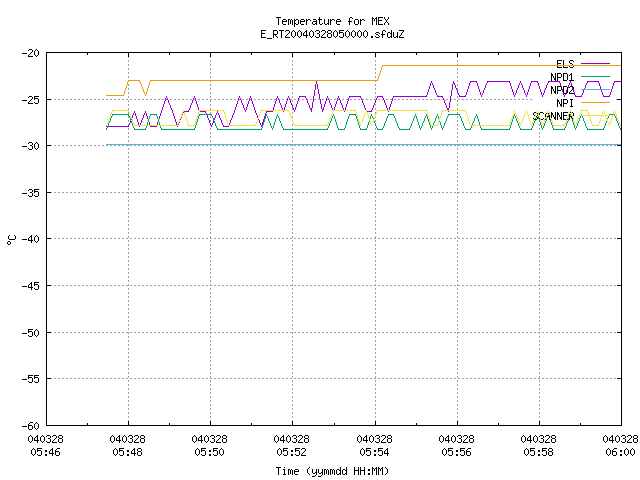The height and width of the screenshot is (480, 640).
Task: Click the 05:46 x-axis time label
Action: (45, 452)
